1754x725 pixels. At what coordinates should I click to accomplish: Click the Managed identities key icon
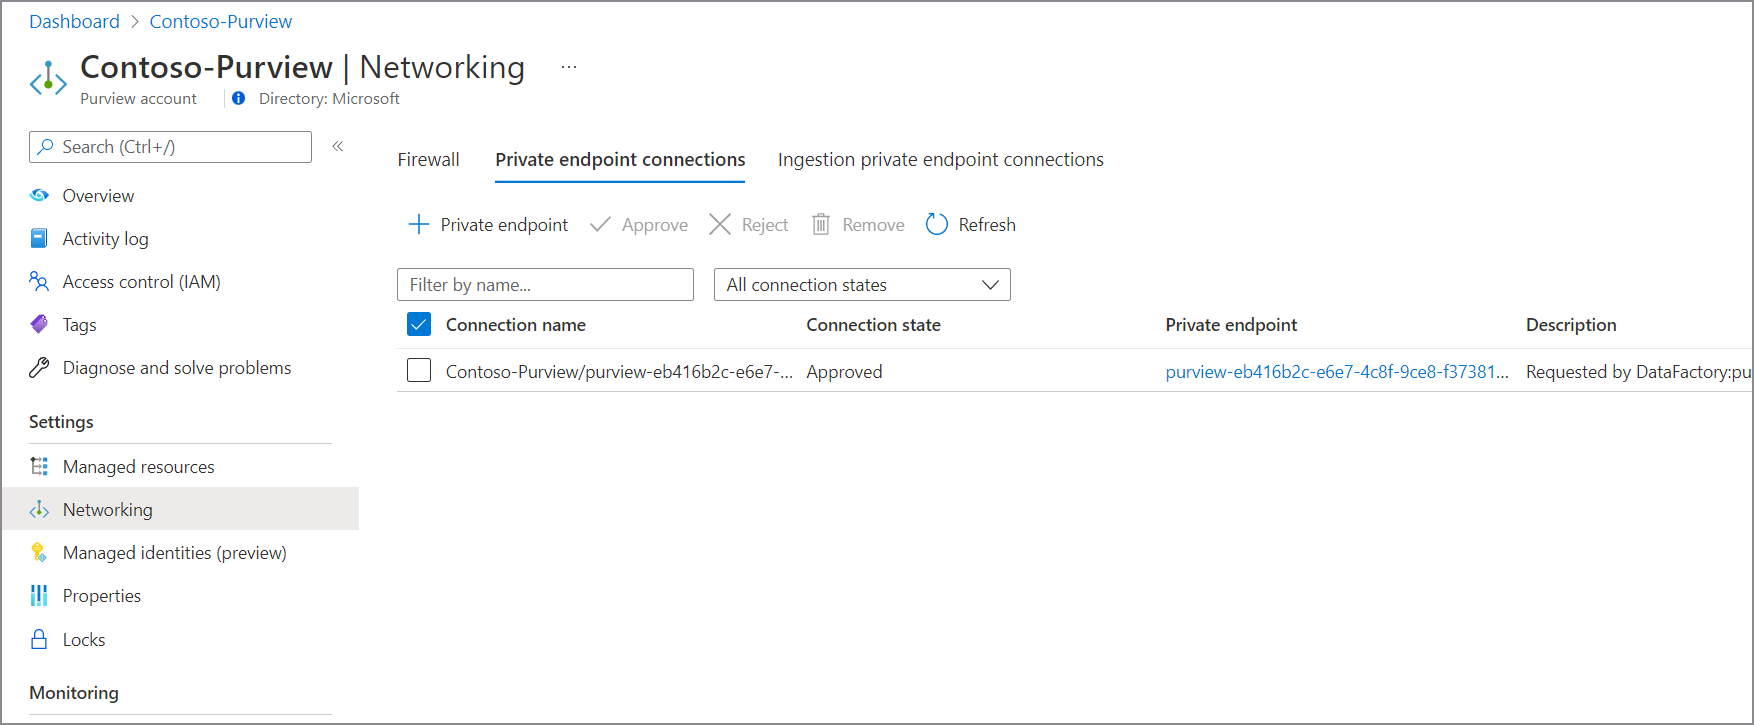pyautogui.click(x=39, y=552)
